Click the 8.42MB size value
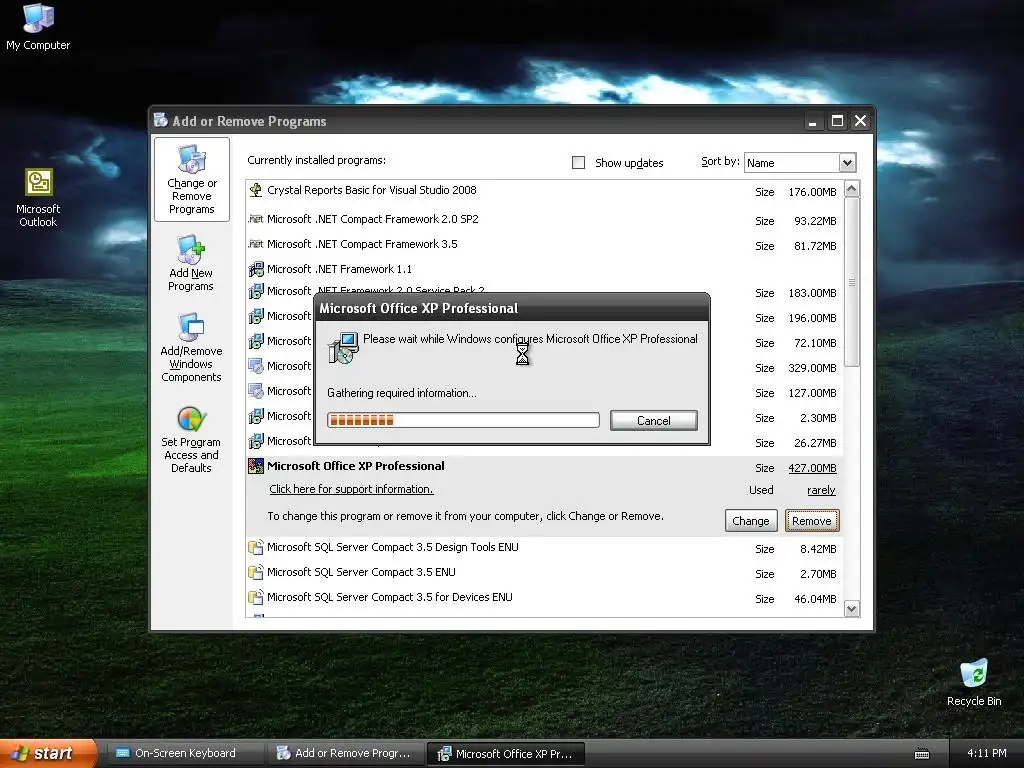This screenshot has height=768, width=1024. 818,549
